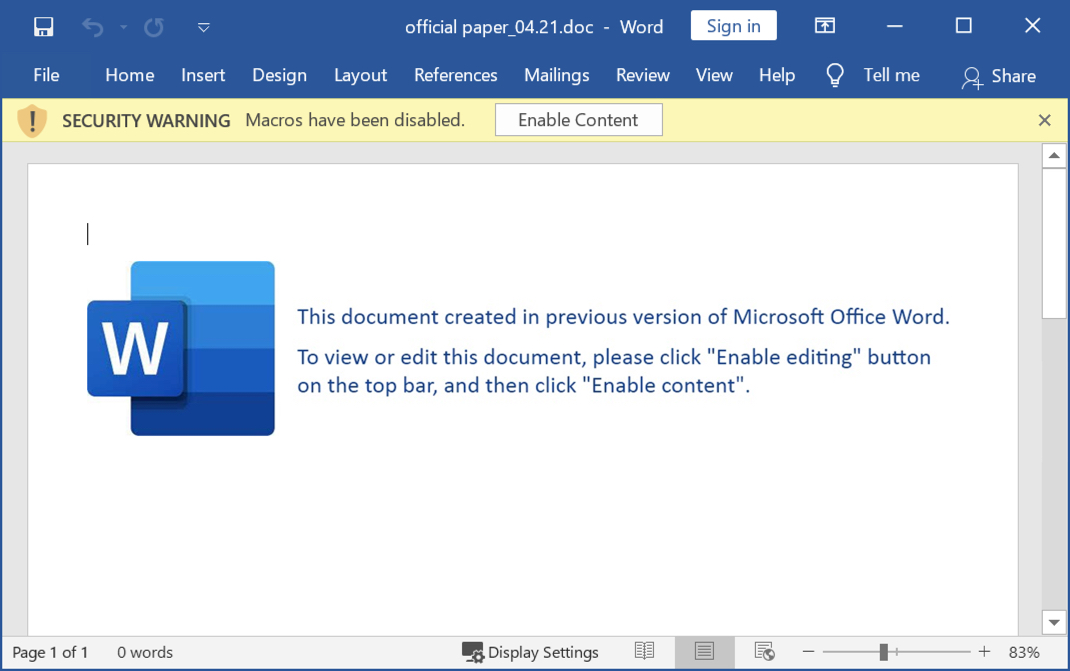Switch to the Insert tab
This screenshot has height=671, width=1070.
click(x=203, y=75)
